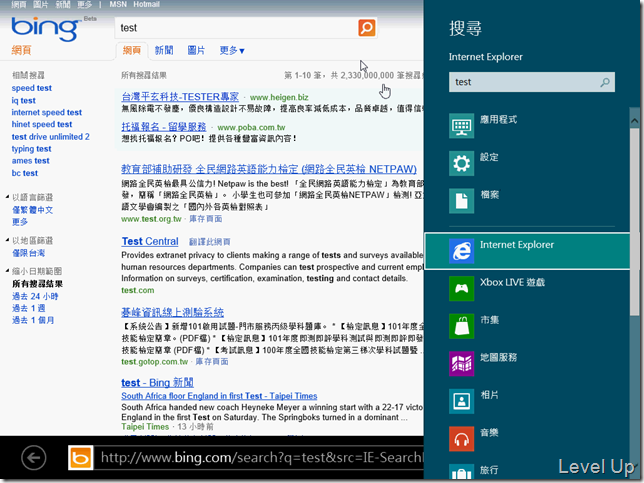The height and width of the screenshot is (483, 644).
Task: Open Hotmail in the top bar
Action: (x=146, y=5)
